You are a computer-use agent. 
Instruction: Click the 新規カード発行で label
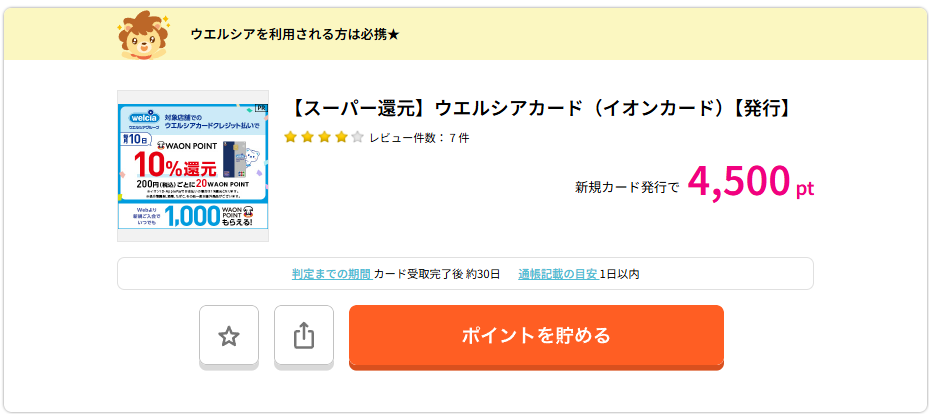627,188
